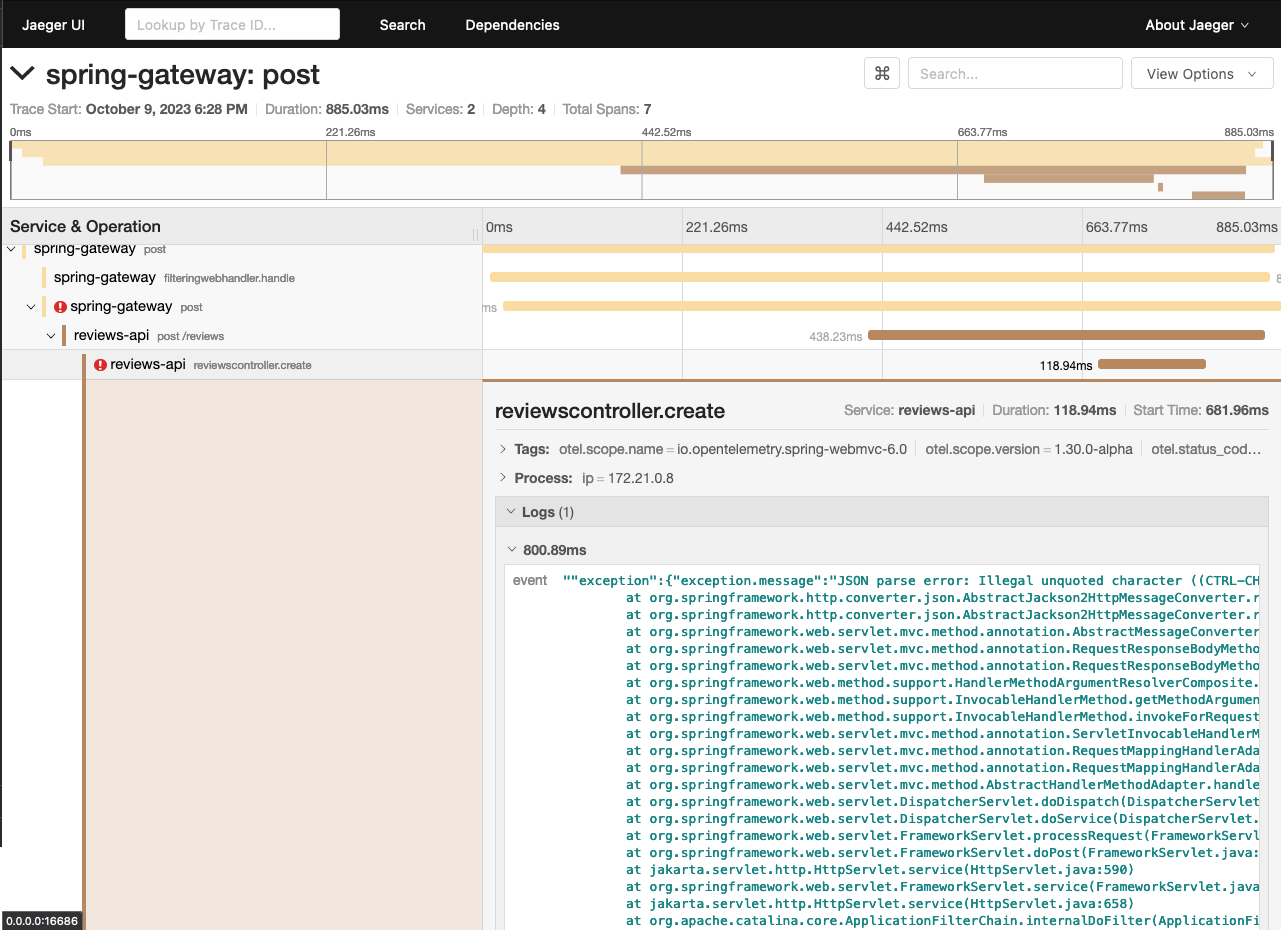This screenshot has height=930, width=1281.
Task: Click the Total Spans: 7 label
Action: click(607, 109)
